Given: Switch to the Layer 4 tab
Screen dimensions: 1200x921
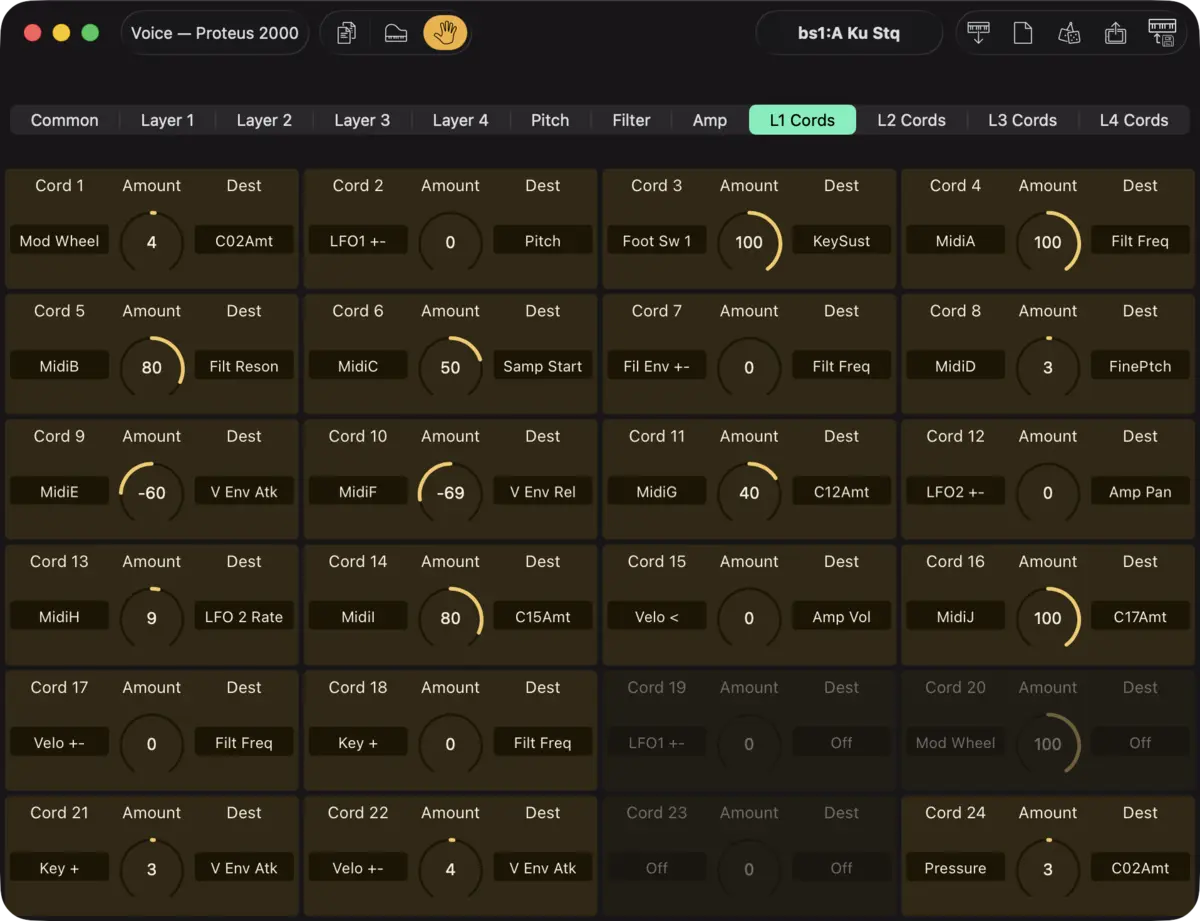Looking at the screenshot, I should point(460,120).
